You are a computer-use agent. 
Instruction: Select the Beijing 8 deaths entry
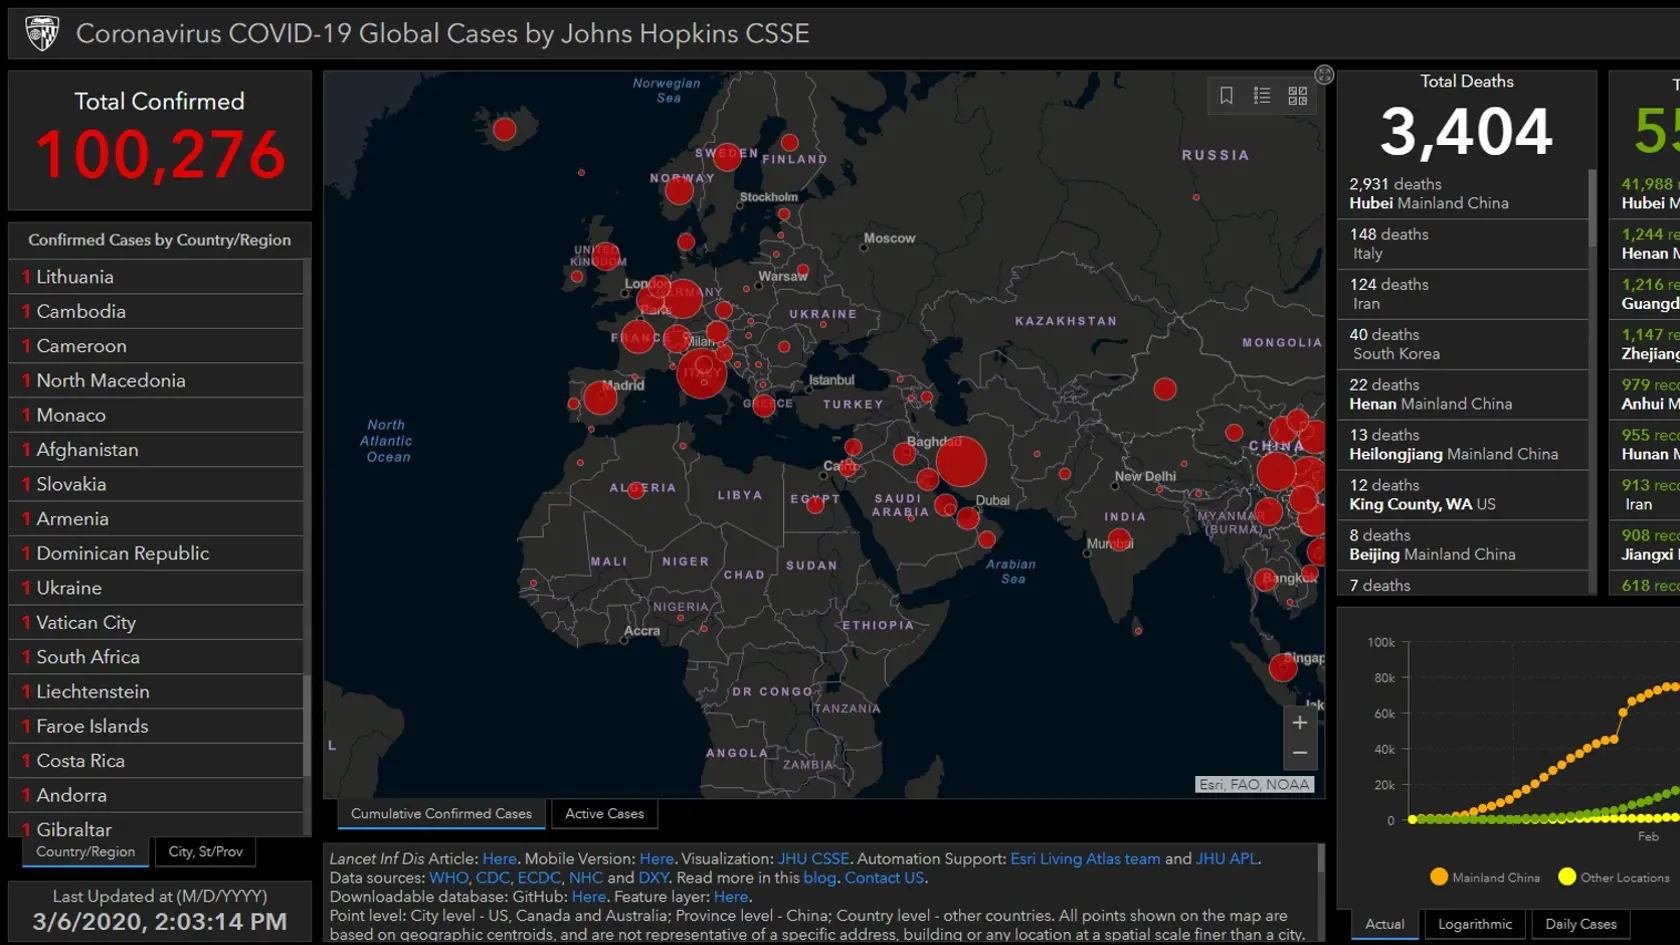pos(1462,545)
